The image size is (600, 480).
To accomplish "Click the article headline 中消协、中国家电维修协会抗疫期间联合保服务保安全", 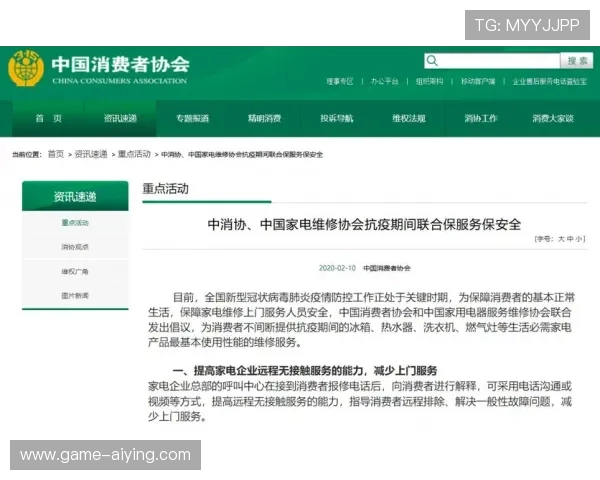I will tap(364, 224).
